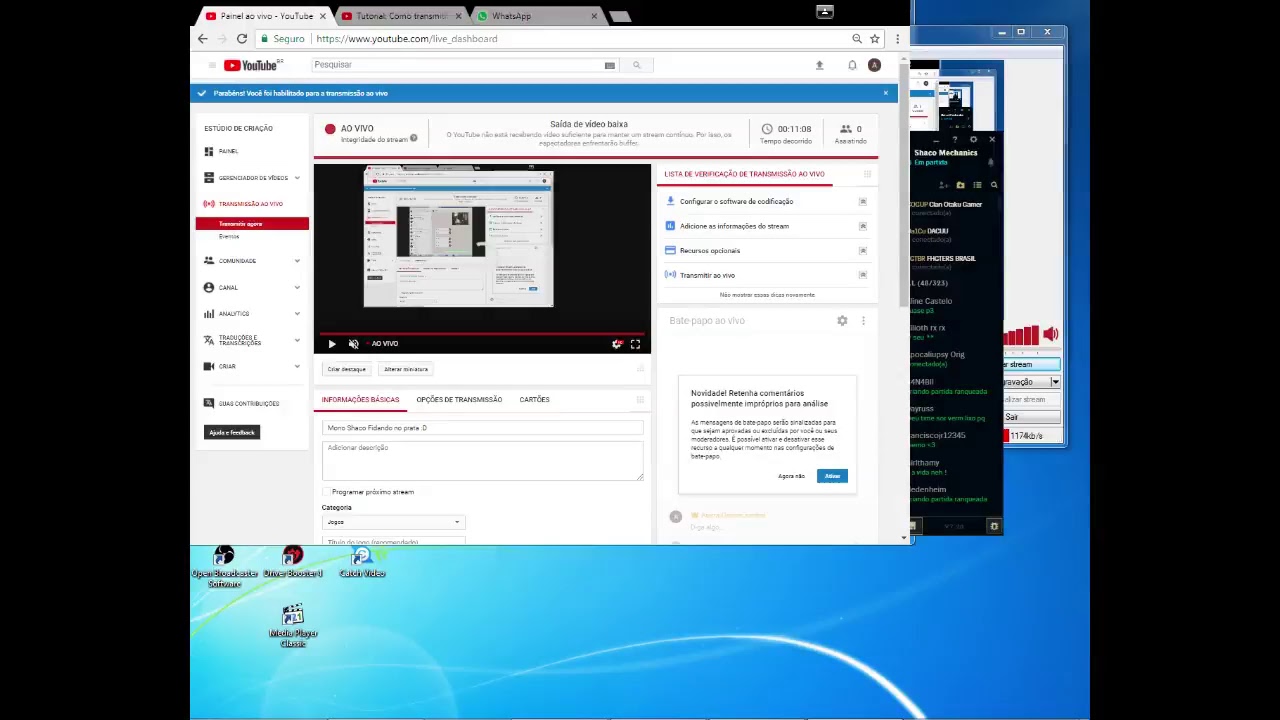Open player settings gear on preview
This screenshot has width=1280, height=720.
[x=617, y=344]
